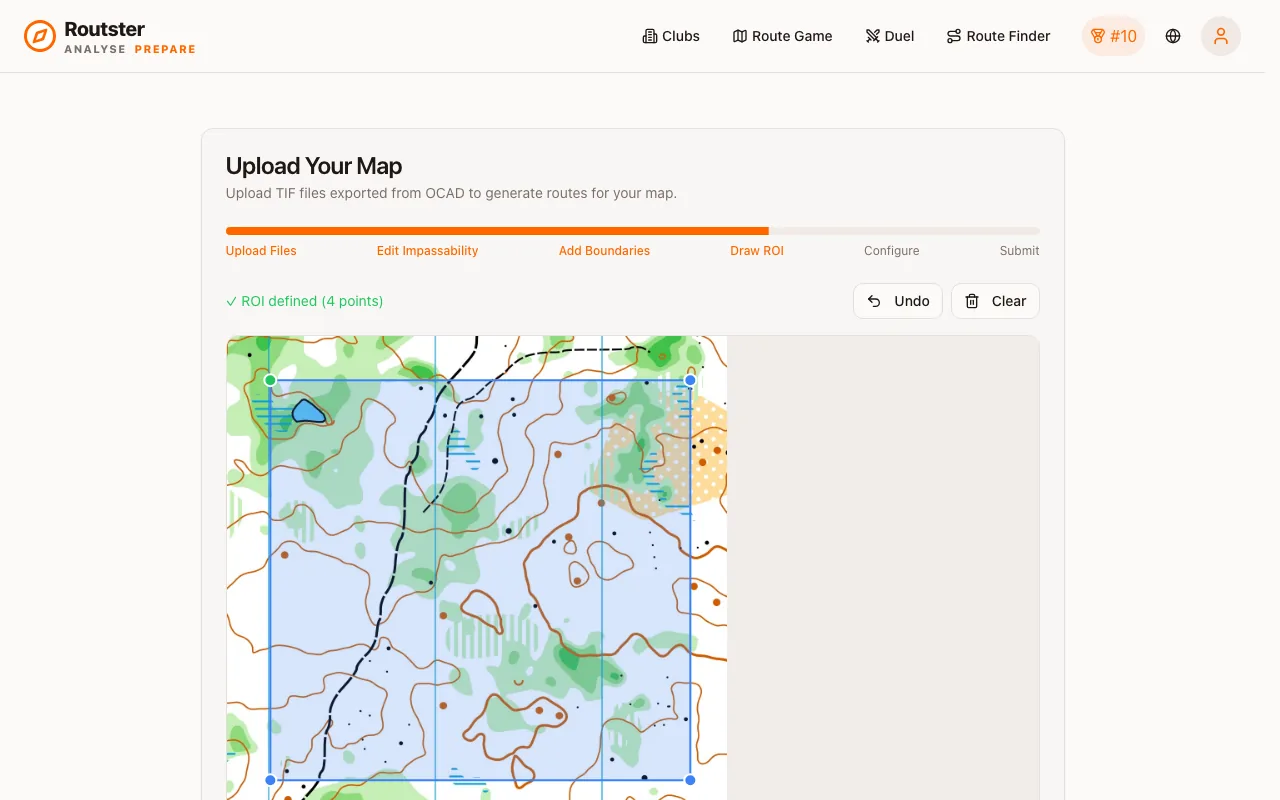Screen dimensions: 1280x800
Task: Open the user profile avatar icon
Action: (x=1221, y=36)
